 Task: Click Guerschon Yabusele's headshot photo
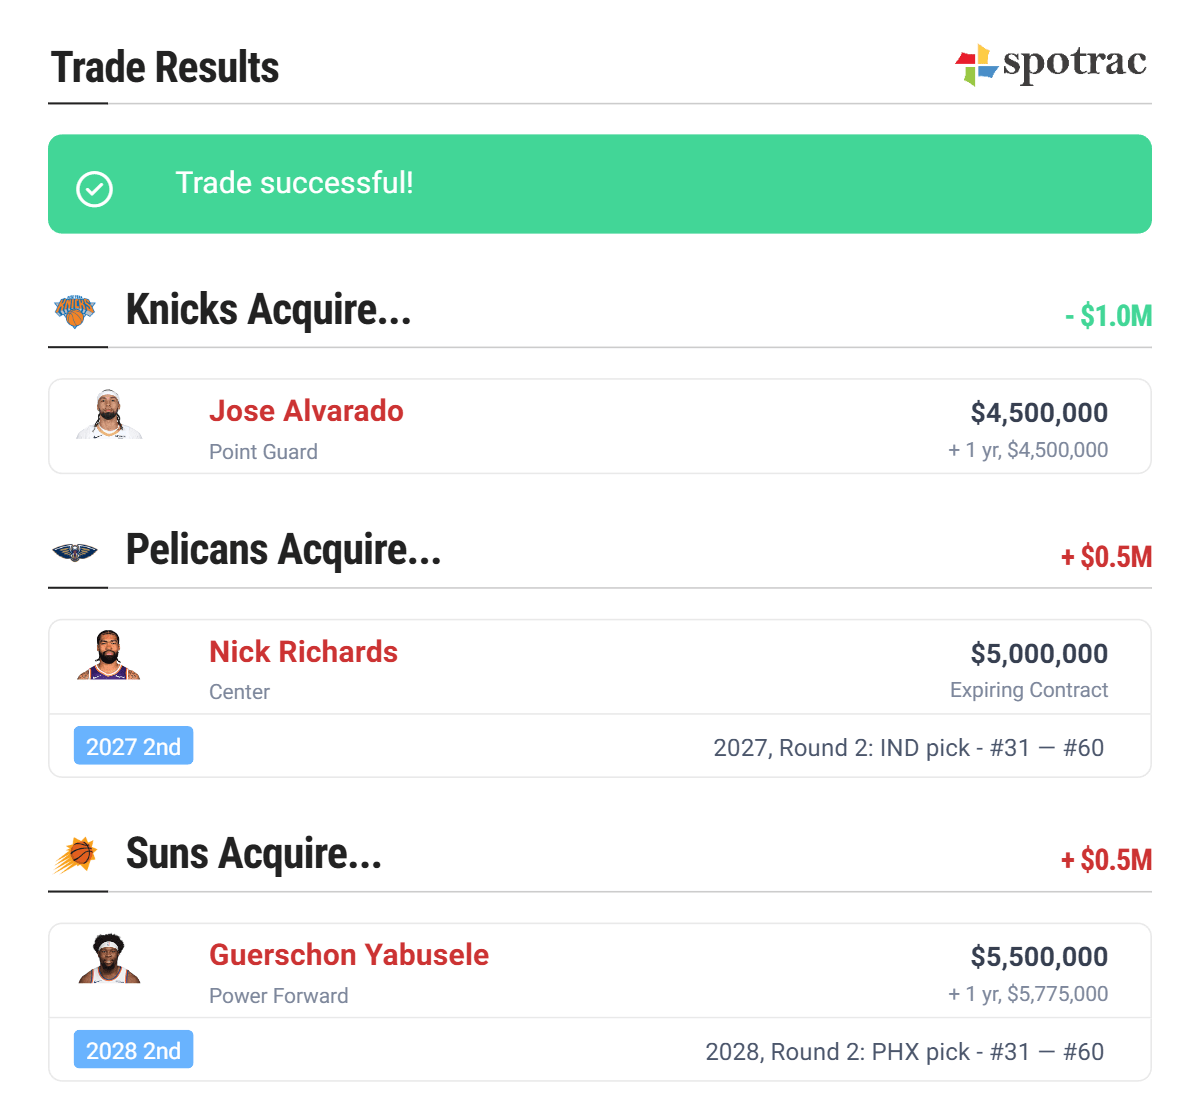[109, 960]
